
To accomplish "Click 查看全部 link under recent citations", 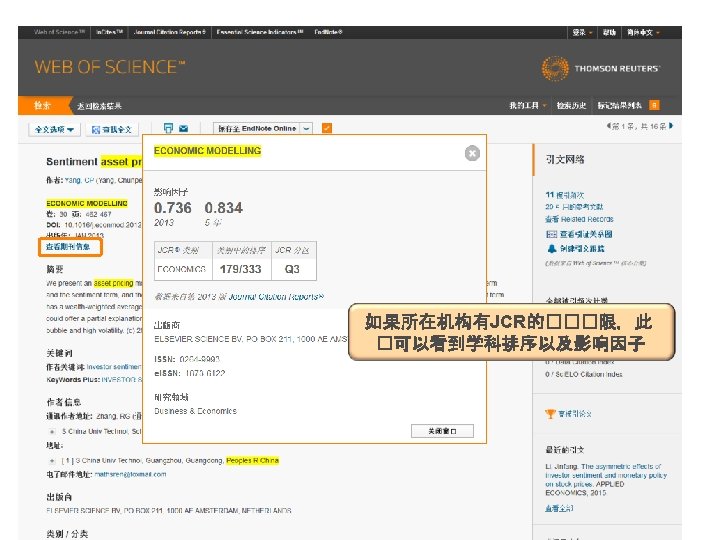I will [x=559, y=508].
